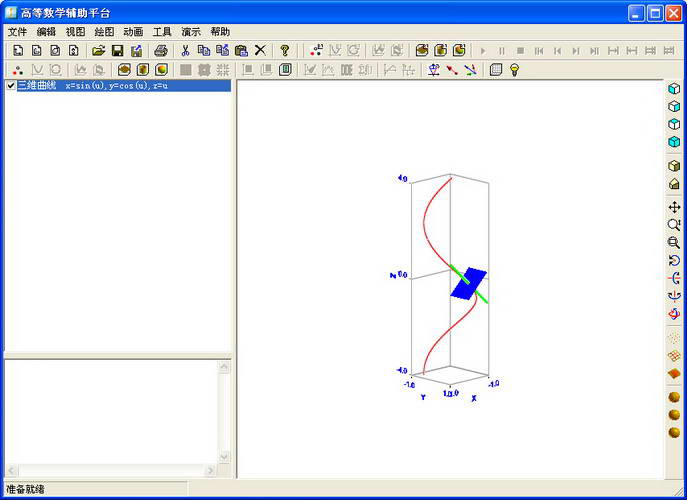
Task: Click the Open file folder icon
Action: point(98,50)
